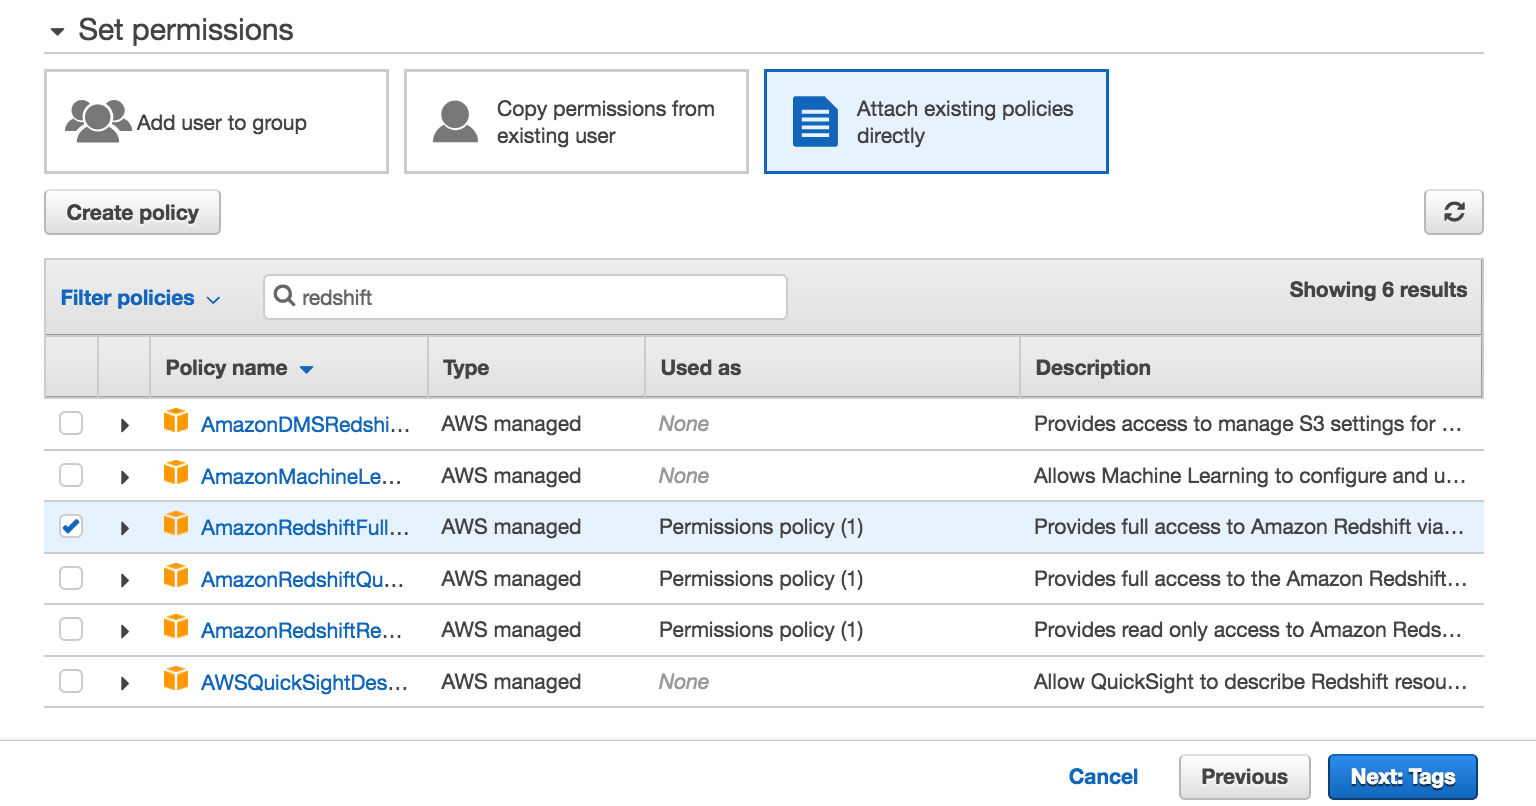
Task: Click the Attach existing policies directly document icon
Action: [815, 121]
